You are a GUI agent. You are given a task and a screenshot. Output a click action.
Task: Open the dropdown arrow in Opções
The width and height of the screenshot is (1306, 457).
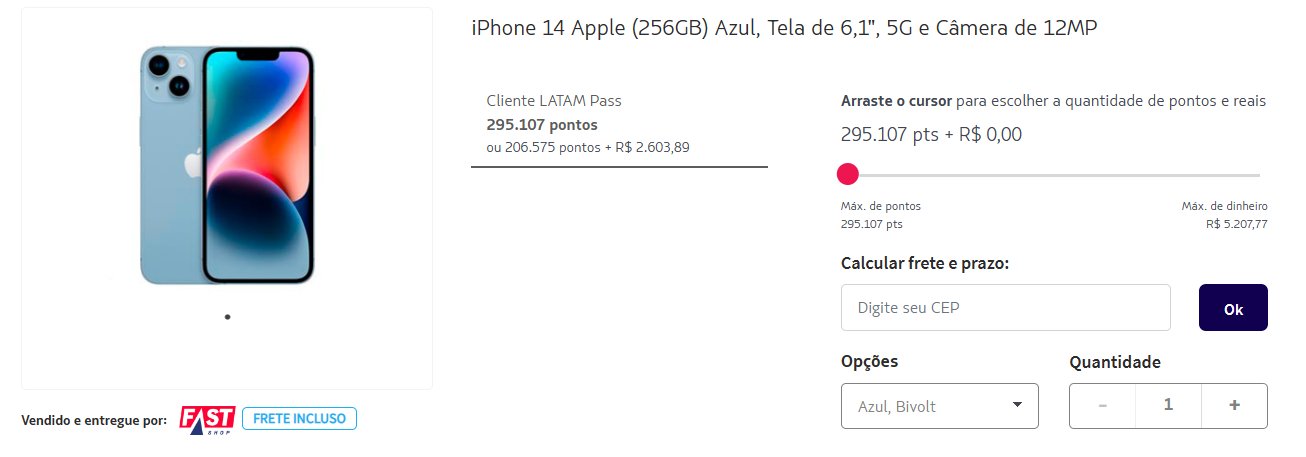(x=1017, y=405)
